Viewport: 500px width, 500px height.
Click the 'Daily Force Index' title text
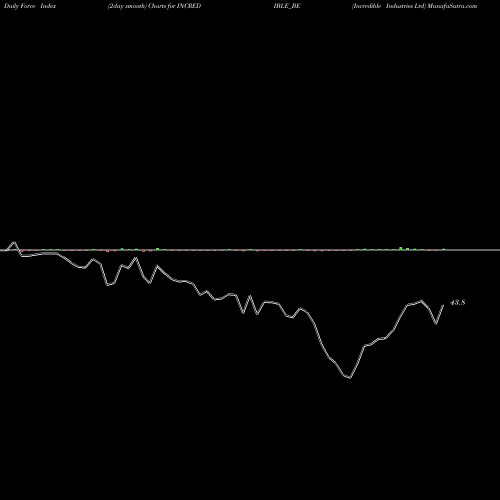(30, 6)
